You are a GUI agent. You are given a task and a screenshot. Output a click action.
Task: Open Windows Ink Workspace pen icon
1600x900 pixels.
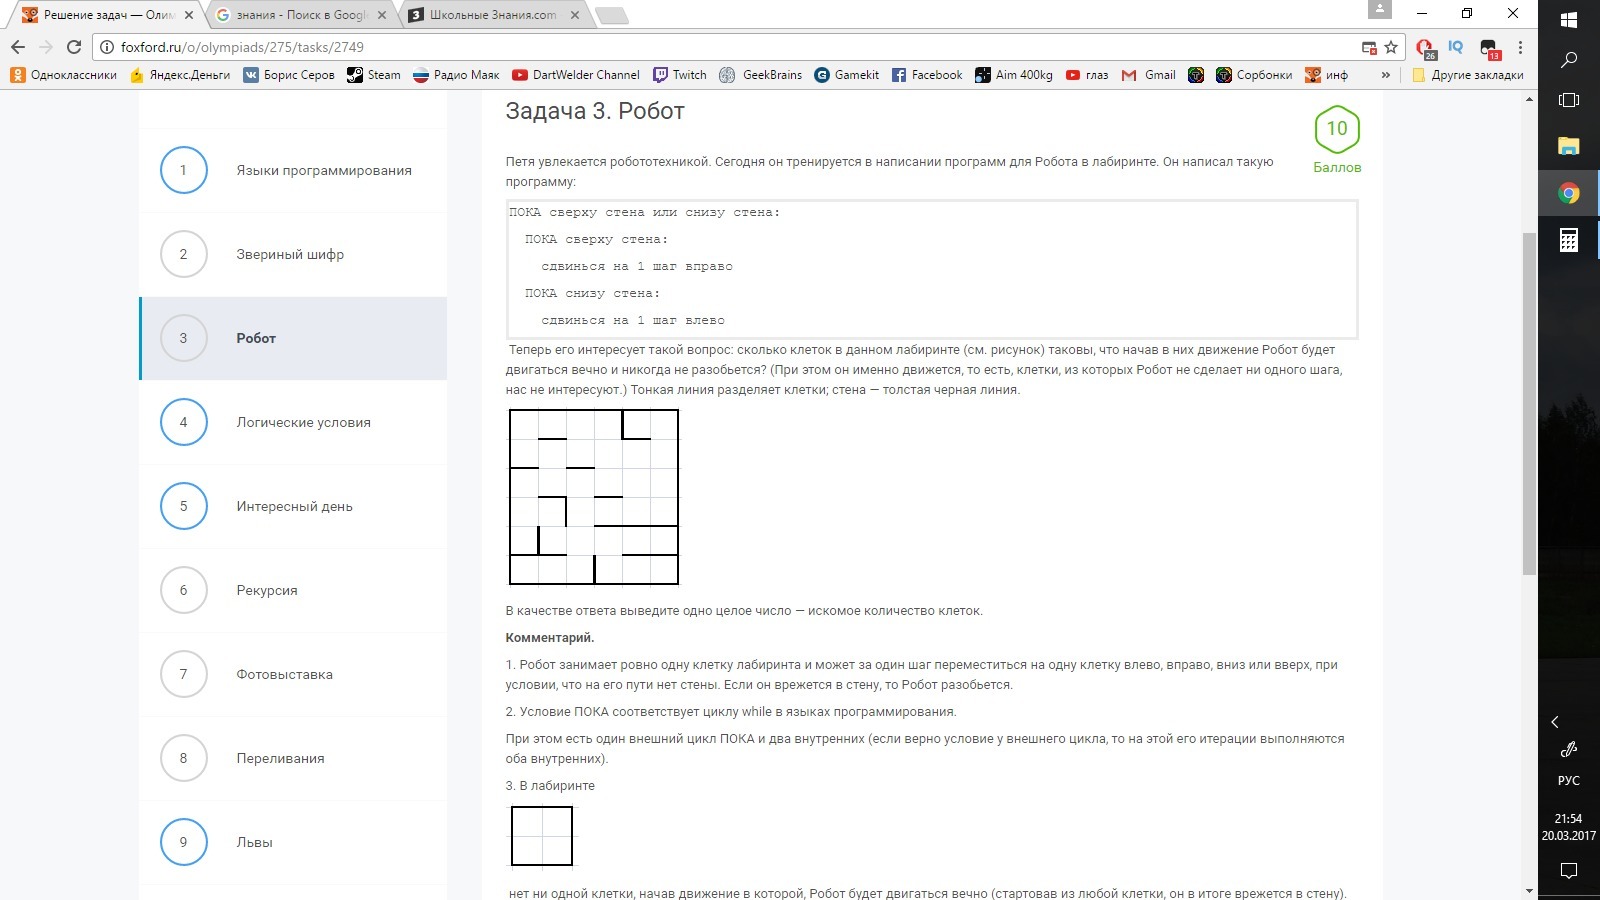tap(1569, 749)
